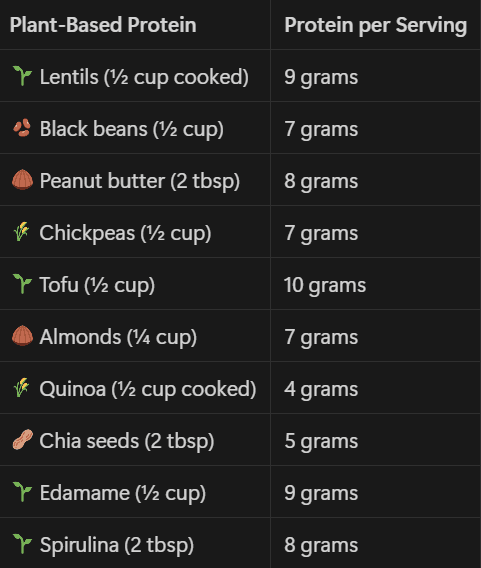
Task: Click the 8 grams value for Spirulina
Action: (x=321, y=545)
